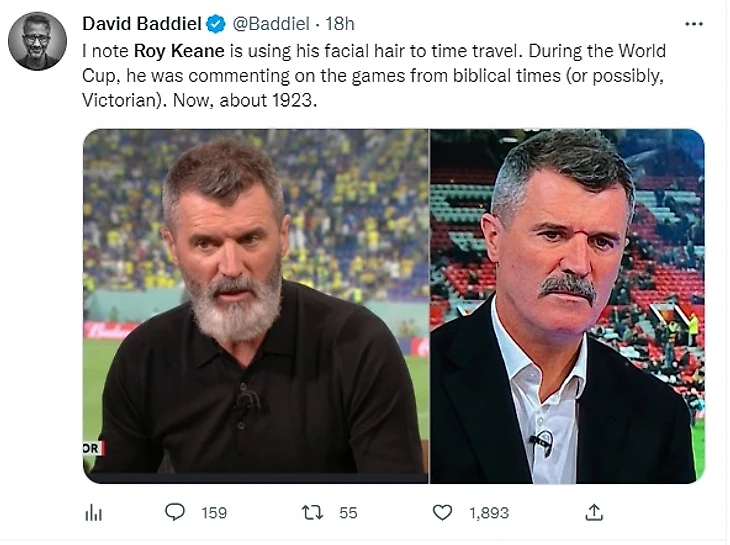Open the @Baddiel handle link
The height and width of the screenshot is (545, 730).
(271, 24)
